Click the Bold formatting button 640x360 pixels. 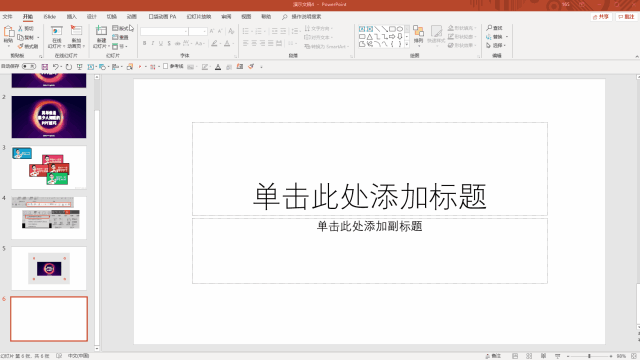tap(144, 43)
